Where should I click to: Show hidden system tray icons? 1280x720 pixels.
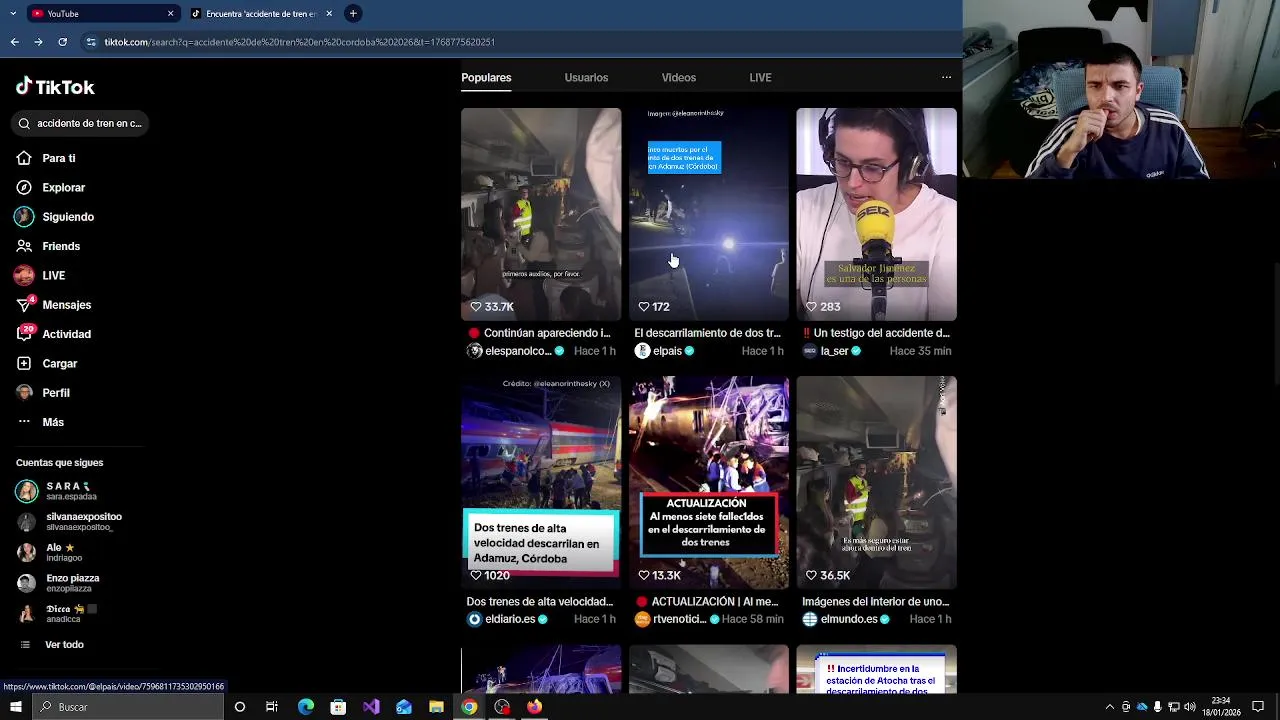tap(1109, 707)
